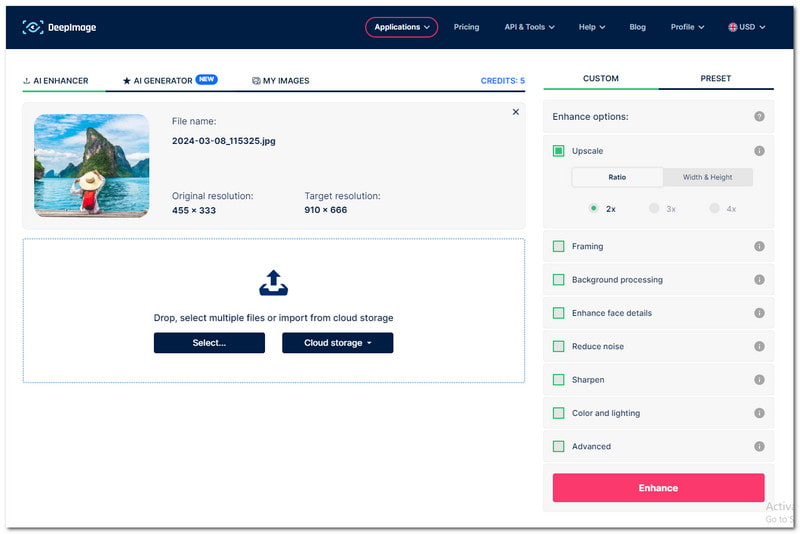Click info icon next to Reduce noise
Viewport: 800px width, 534px height.
[759, 347]
